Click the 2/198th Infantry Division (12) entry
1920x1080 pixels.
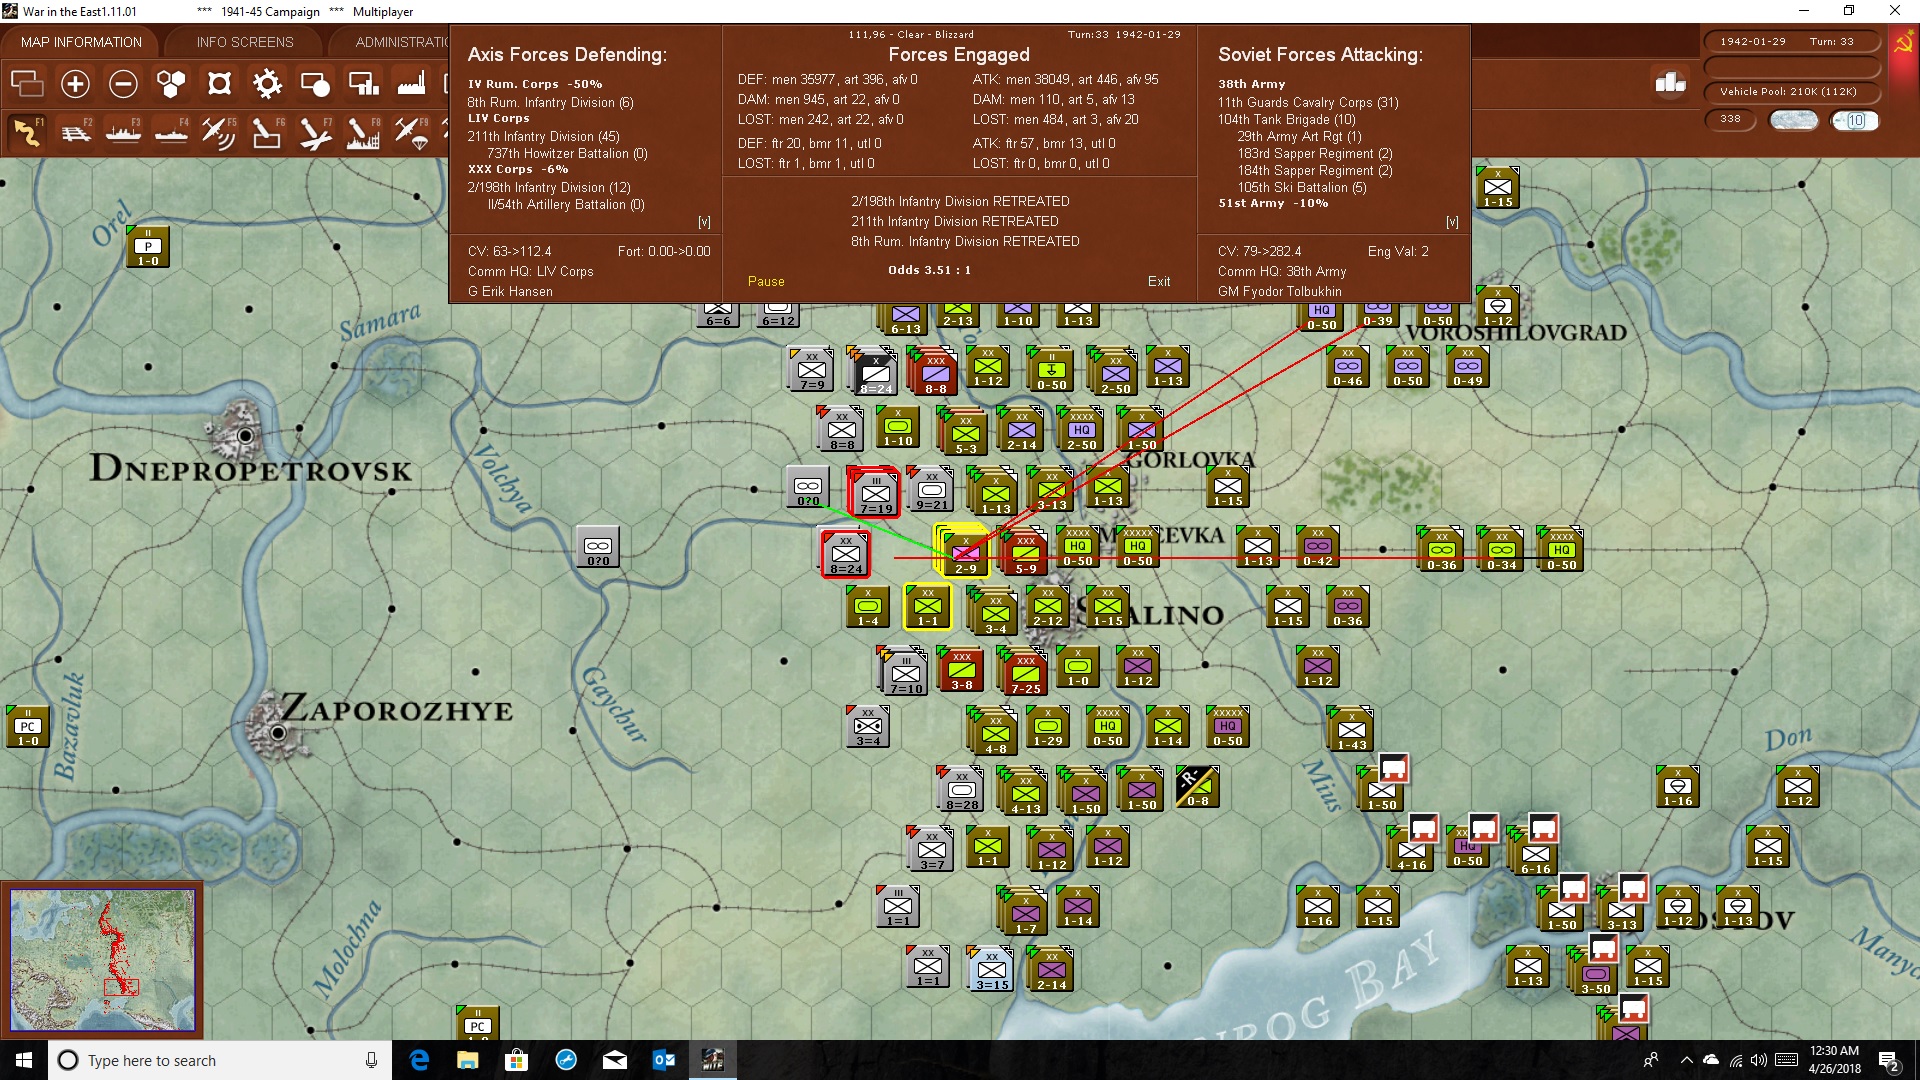click(549, 187)
